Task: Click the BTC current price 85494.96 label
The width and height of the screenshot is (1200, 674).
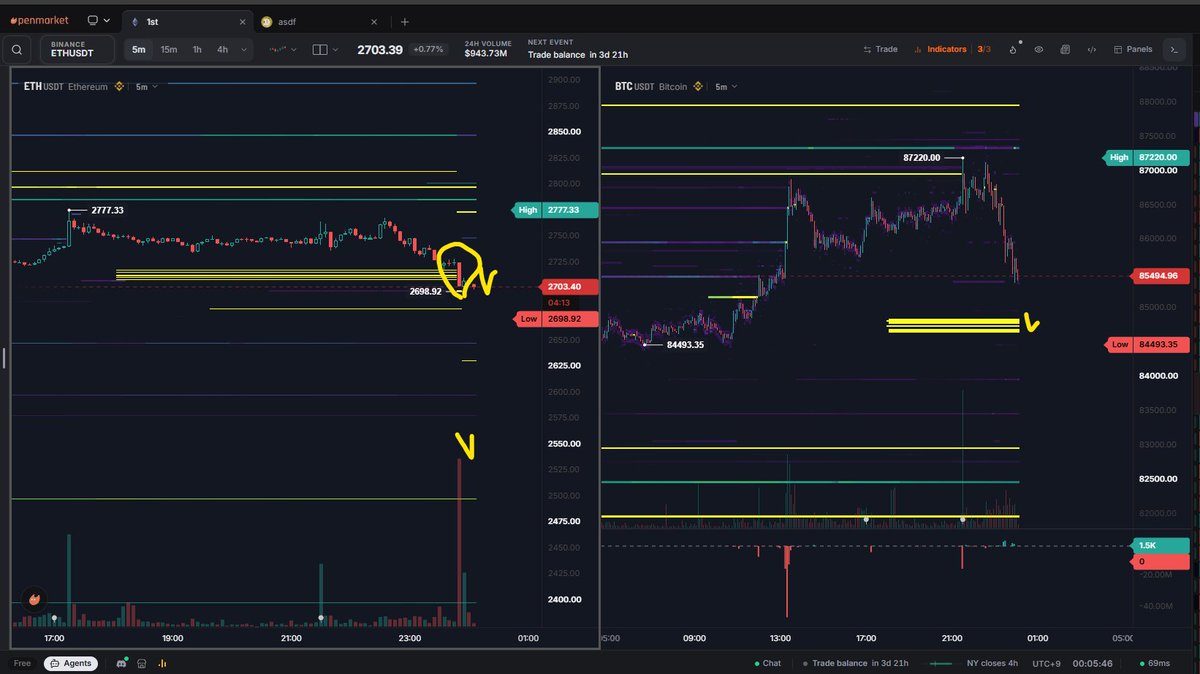Action: click(1161, 276)
